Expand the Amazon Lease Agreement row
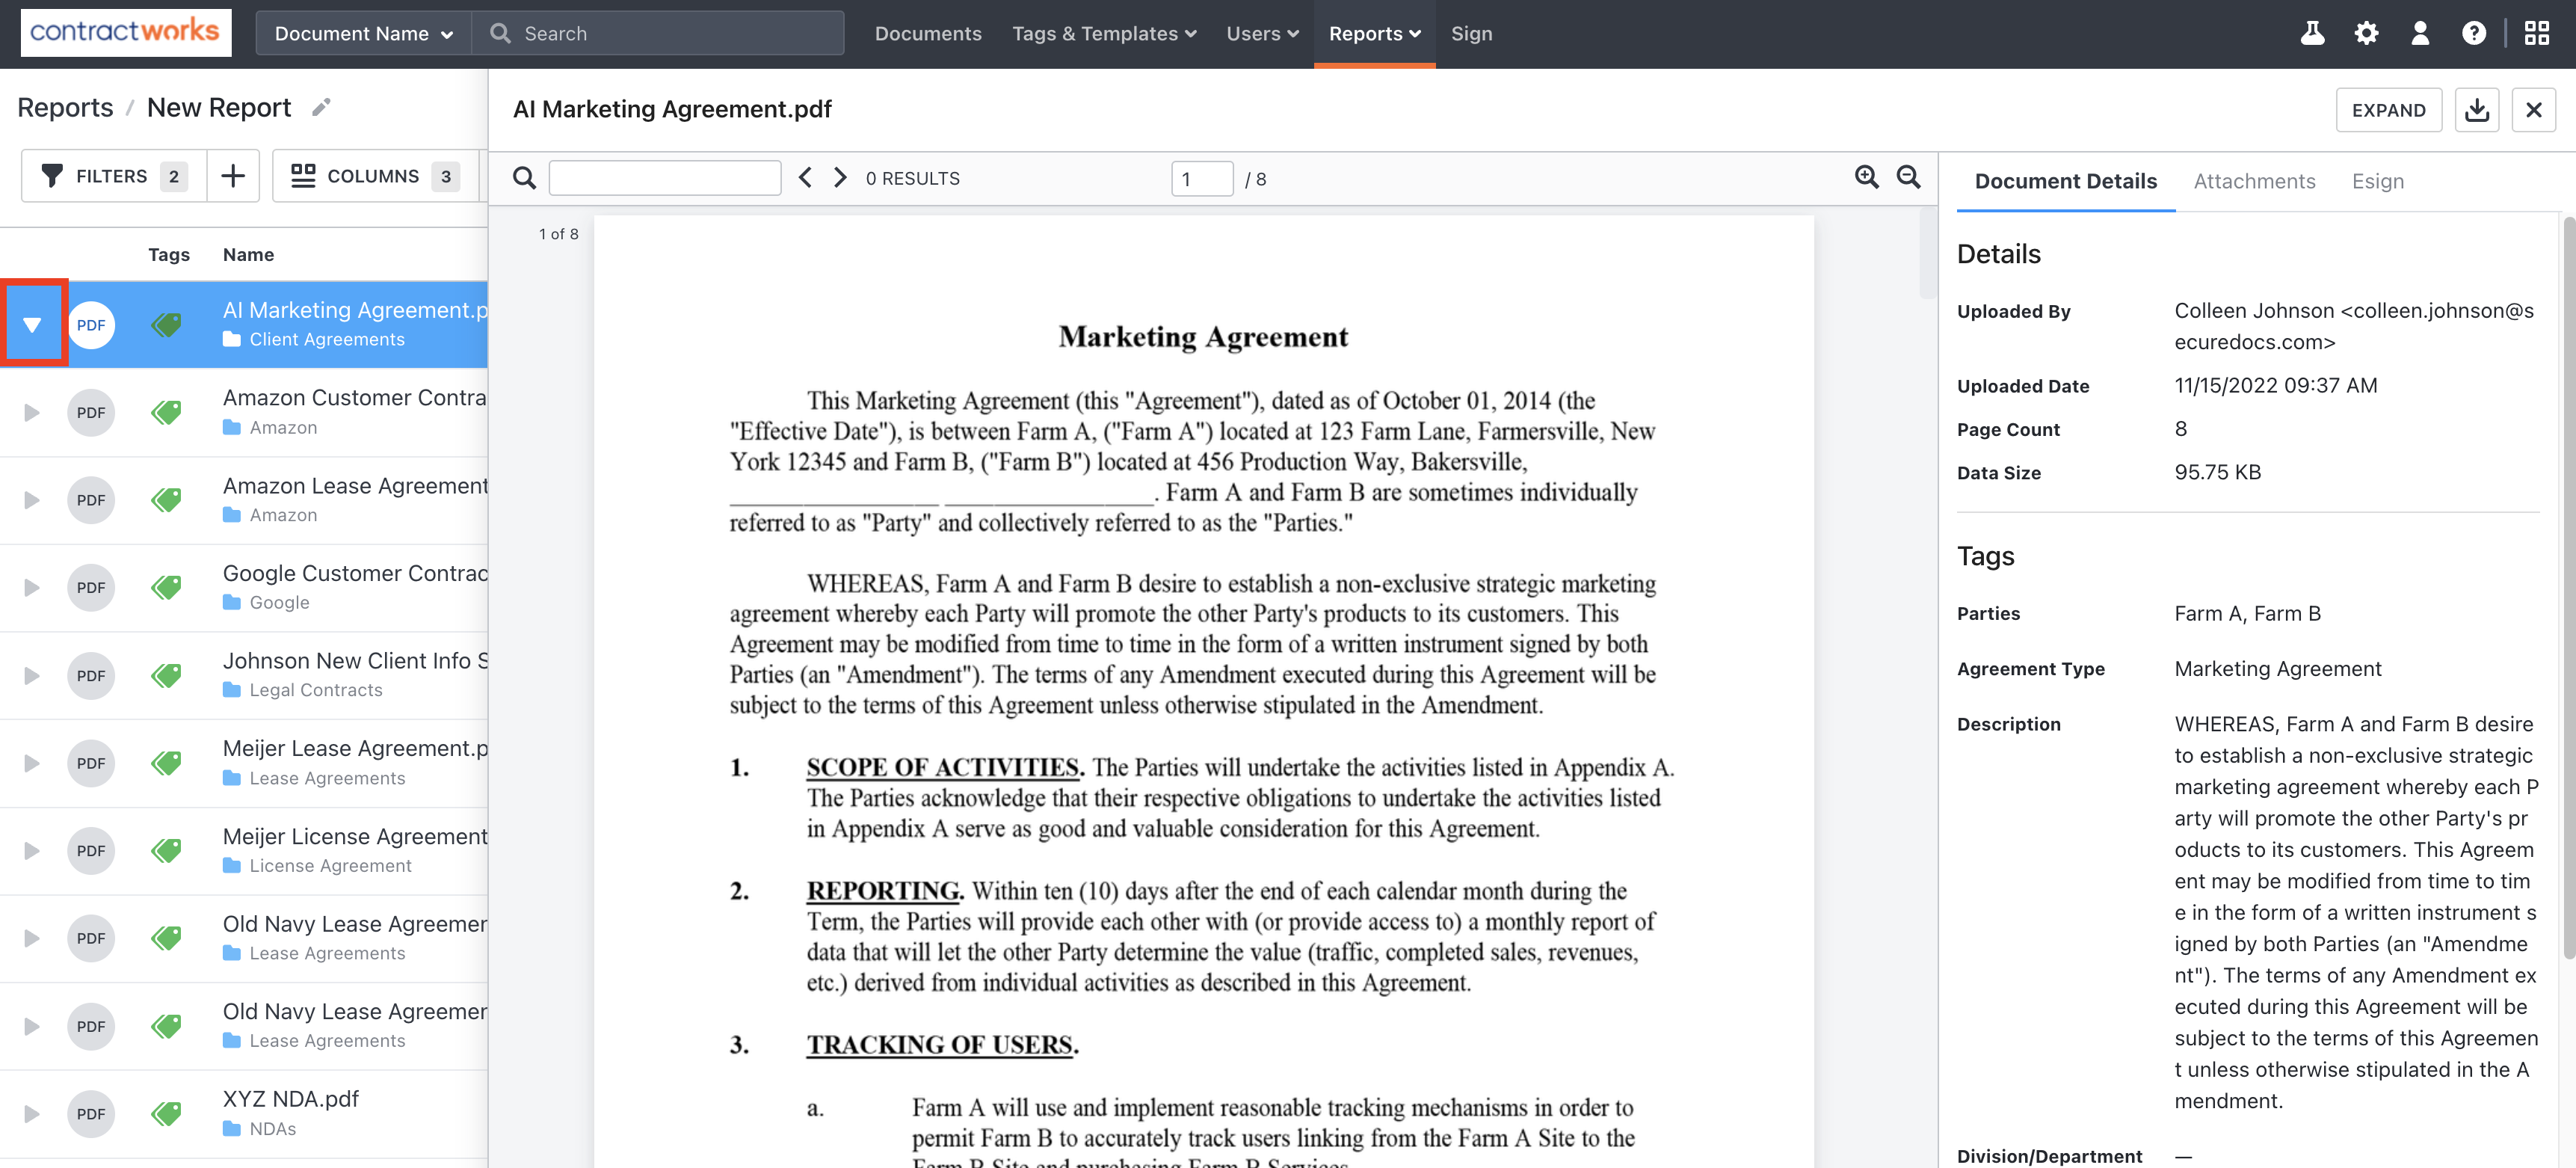The width and height of the screenshot is (2576, 1168). (32, 500)
